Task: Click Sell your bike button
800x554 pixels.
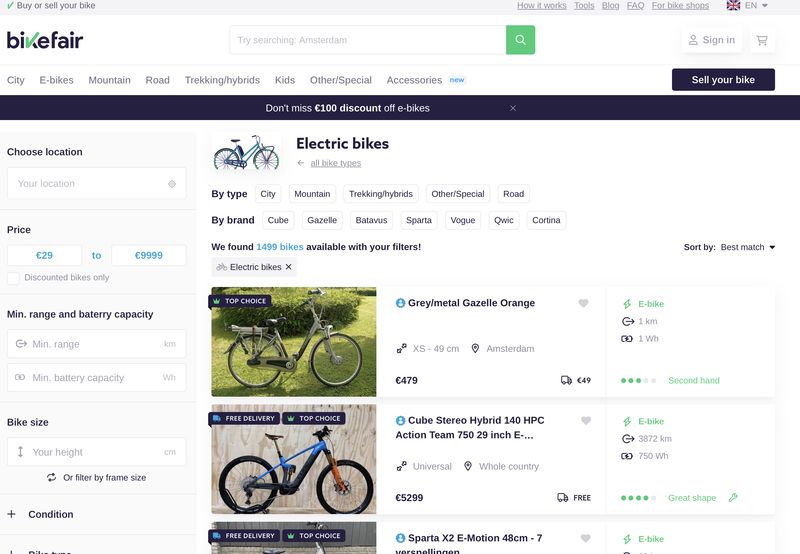Action: tap(723, 80)
